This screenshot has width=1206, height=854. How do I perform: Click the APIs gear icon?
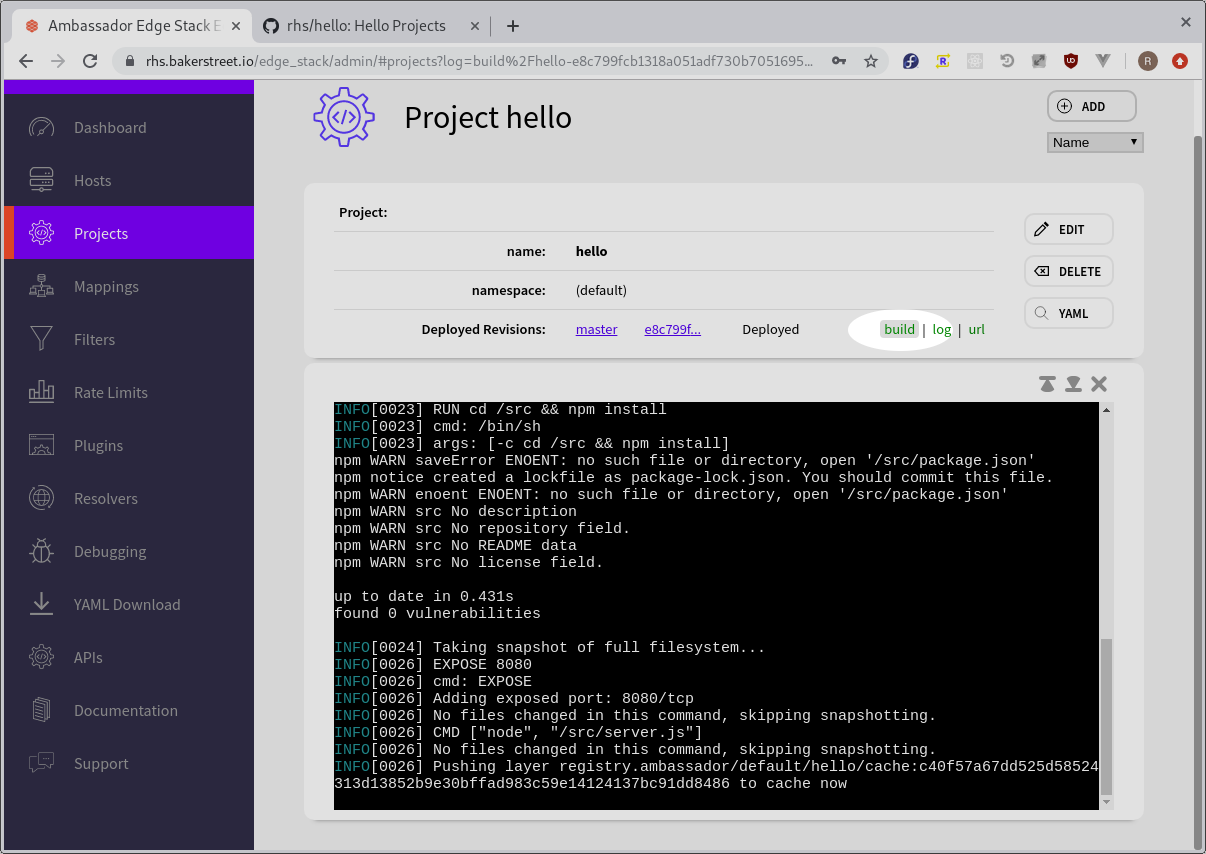[x=41, y=657]
